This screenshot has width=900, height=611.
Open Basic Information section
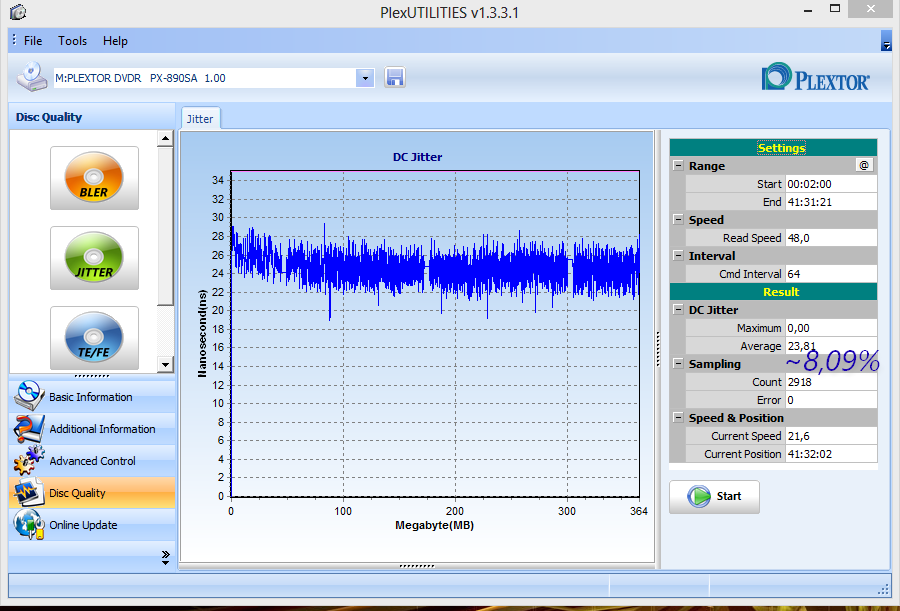click(x=92, y=396)
